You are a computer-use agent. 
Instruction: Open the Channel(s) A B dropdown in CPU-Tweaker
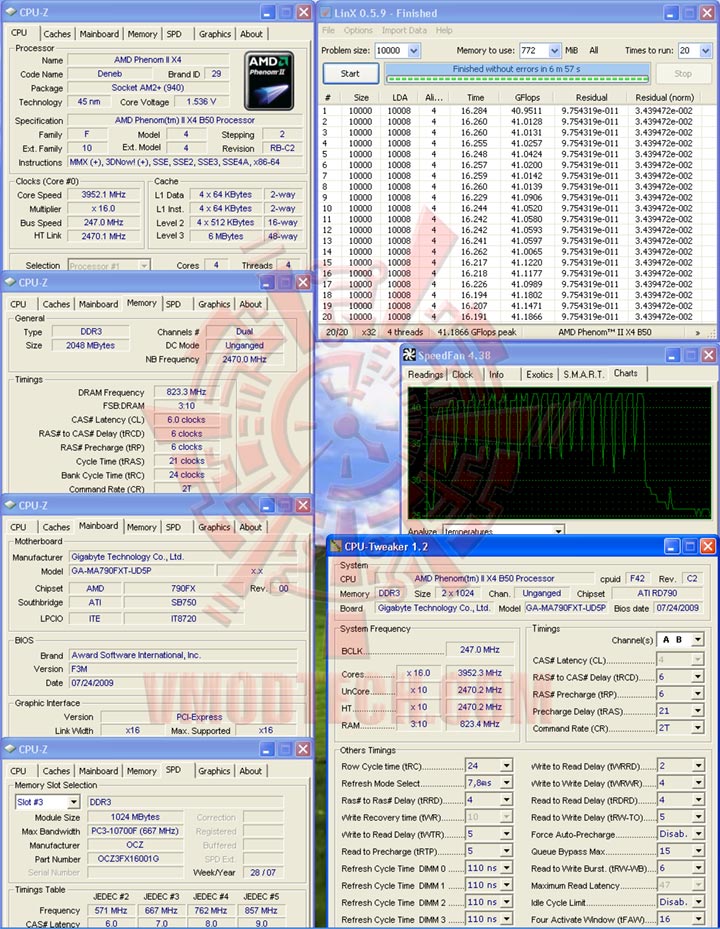(698, 640)
